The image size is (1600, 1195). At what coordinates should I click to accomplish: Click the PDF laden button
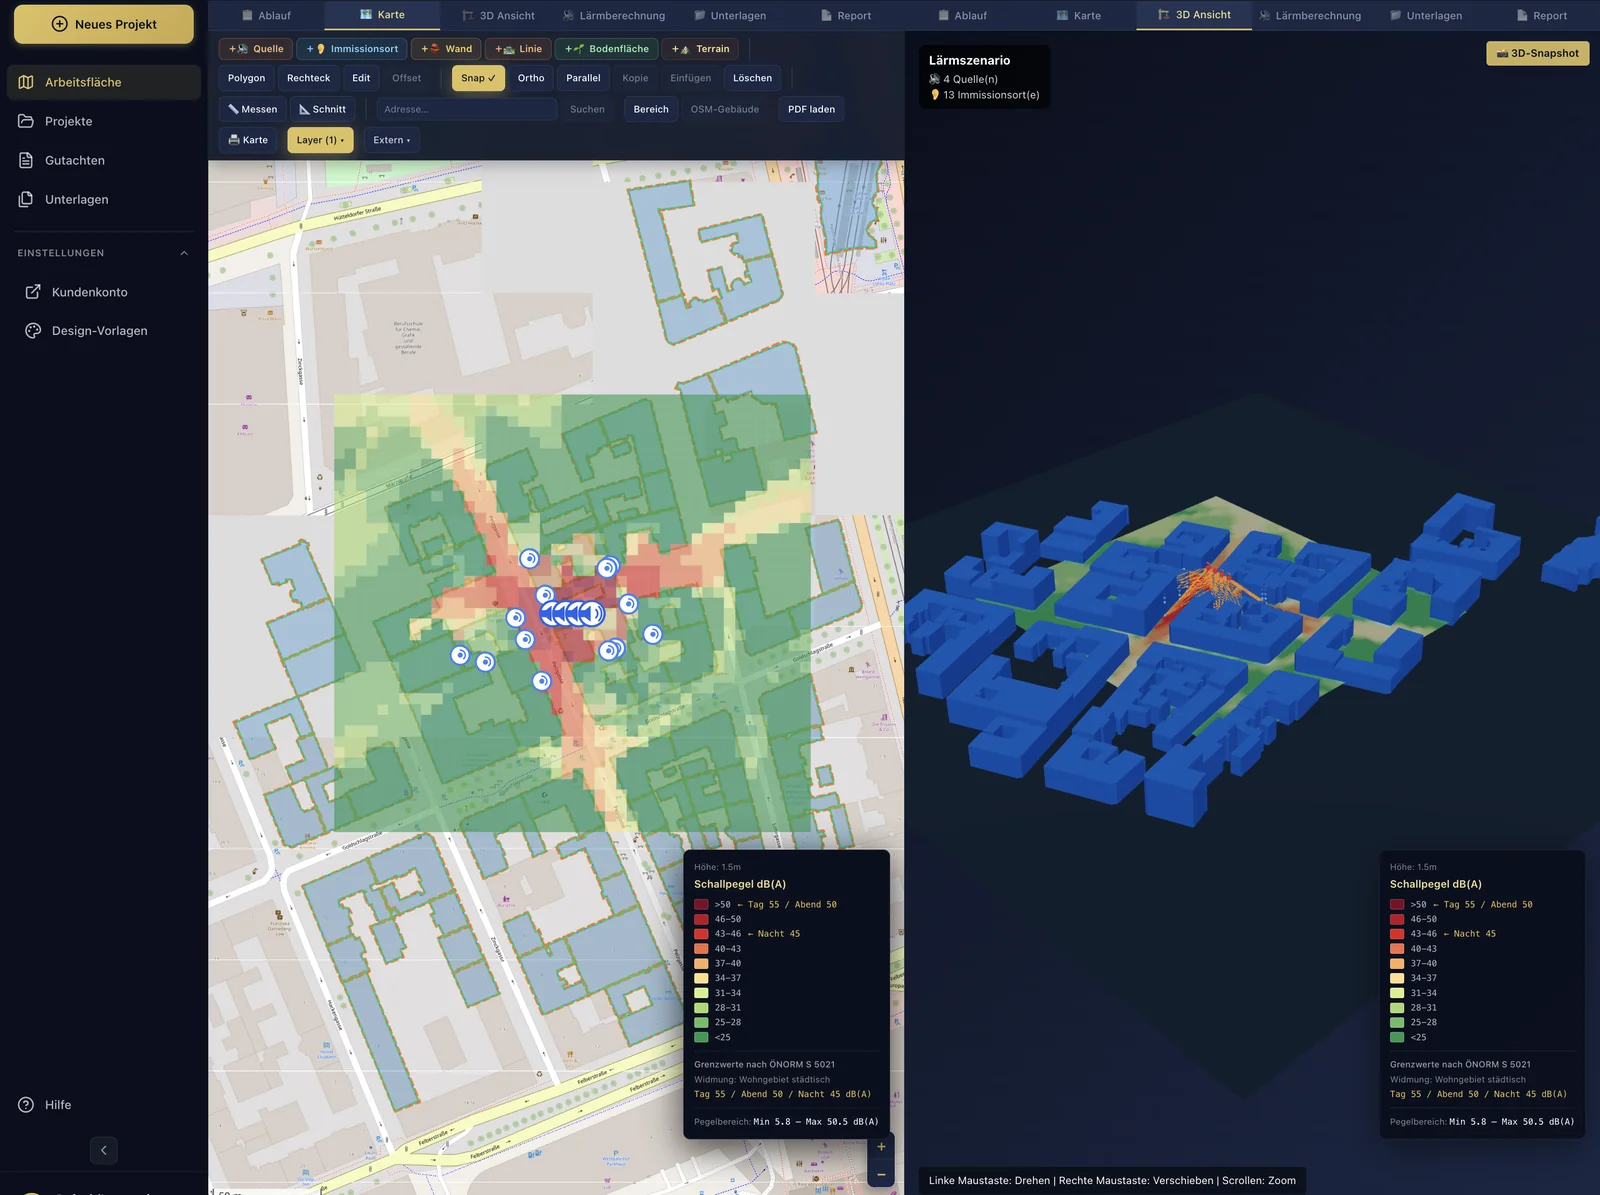811,109
